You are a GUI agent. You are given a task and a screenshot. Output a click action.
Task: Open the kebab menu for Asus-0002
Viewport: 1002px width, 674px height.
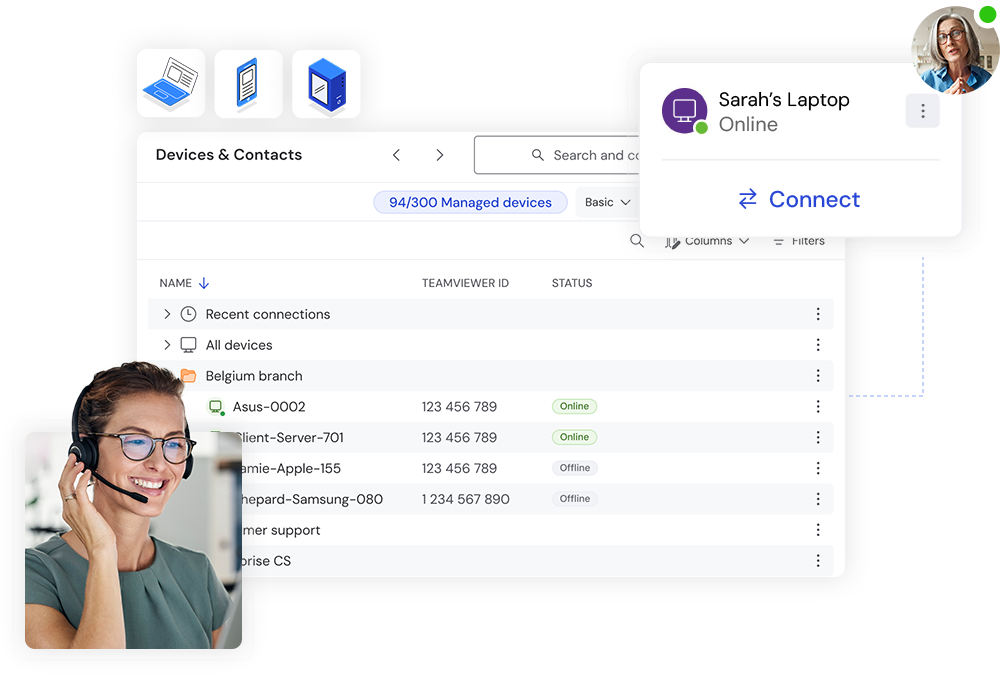(818, 406)
